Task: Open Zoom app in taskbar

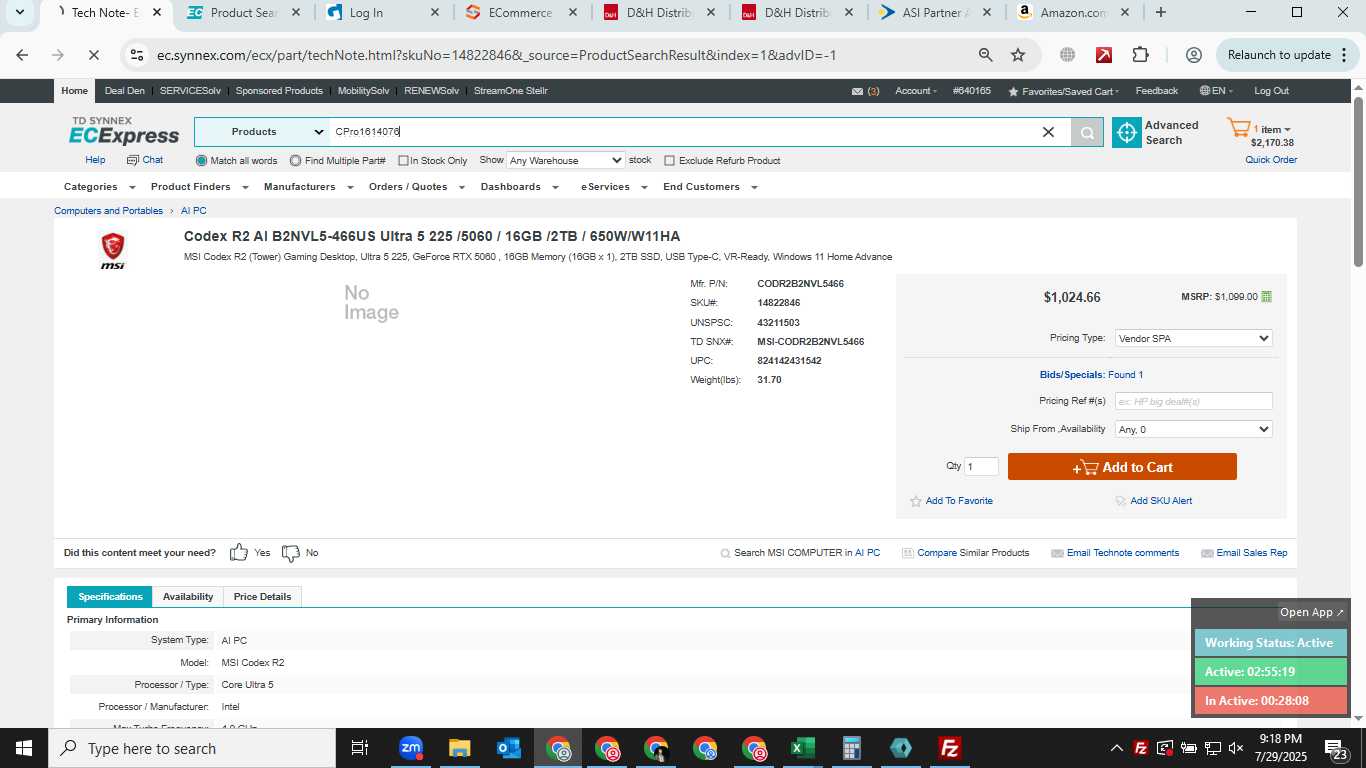Action: click(x=411, y=748)
